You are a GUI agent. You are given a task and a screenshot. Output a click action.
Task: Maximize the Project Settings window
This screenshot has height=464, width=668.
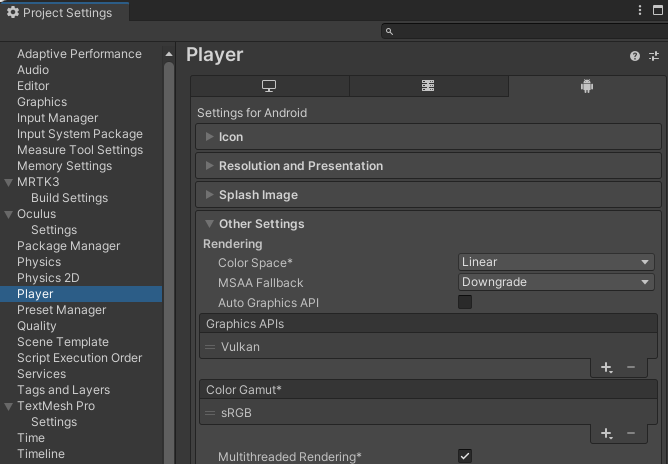658,10
